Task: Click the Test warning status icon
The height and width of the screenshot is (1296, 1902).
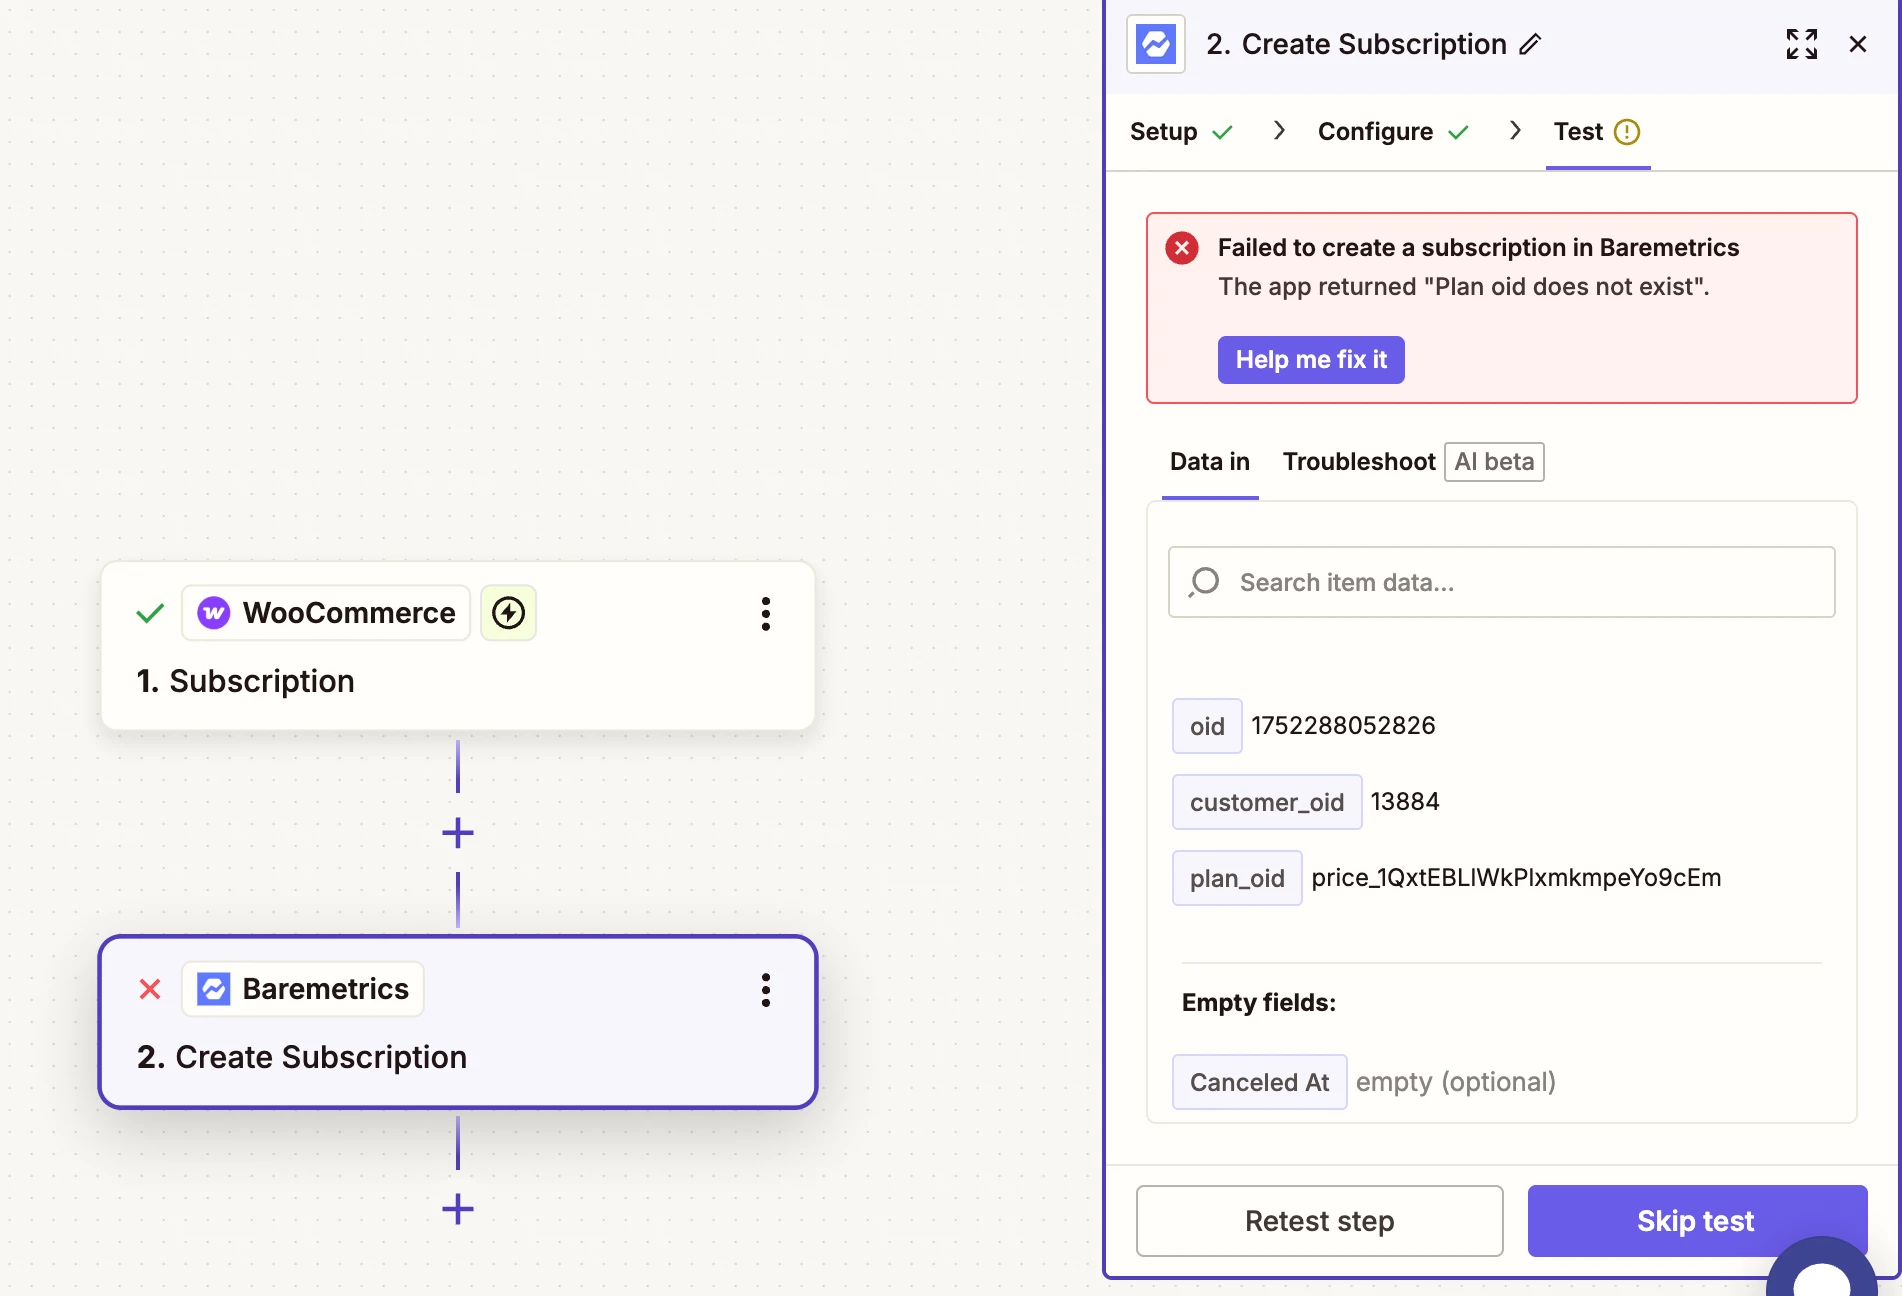Action: [x=1627, y=132]
